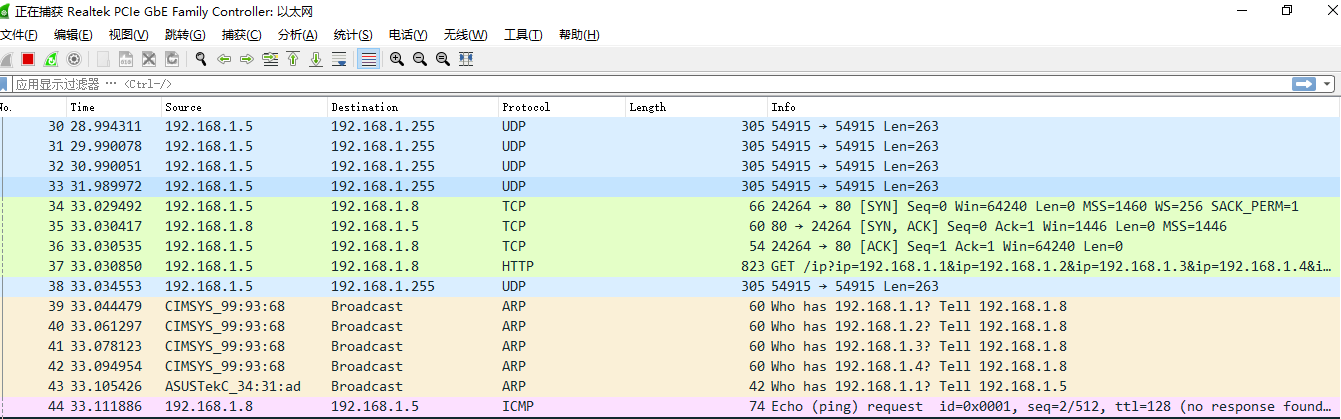Open find packet magnifier tool

[201, 59]
